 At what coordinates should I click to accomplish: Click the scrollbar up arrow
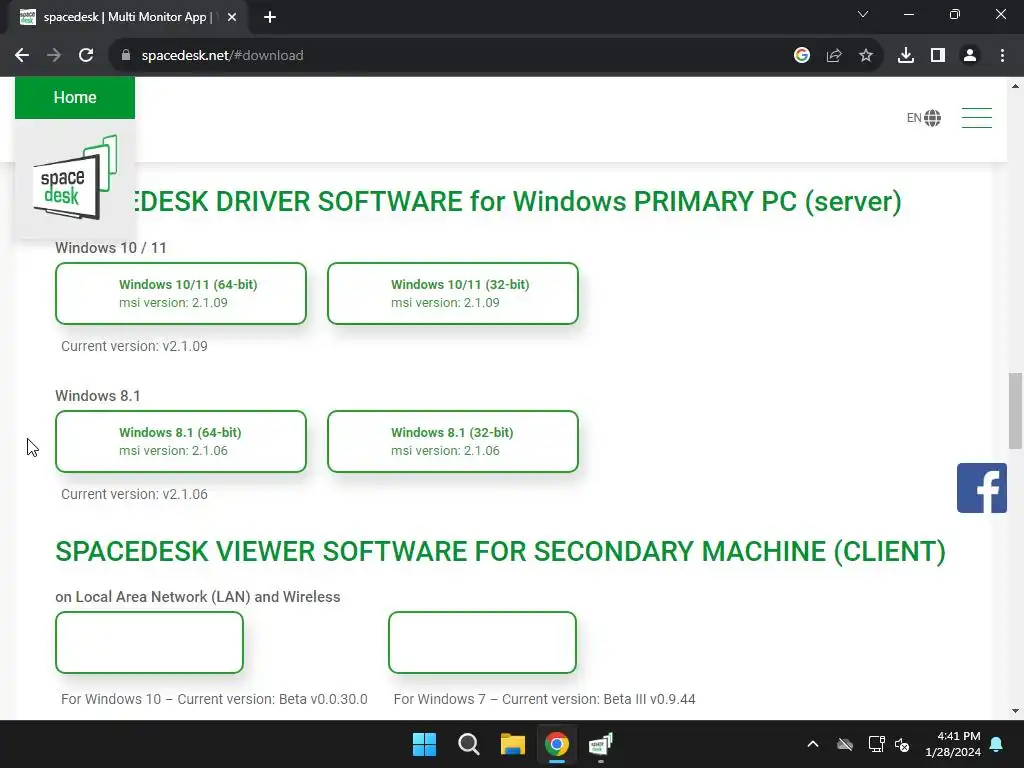pos(1015,86)
